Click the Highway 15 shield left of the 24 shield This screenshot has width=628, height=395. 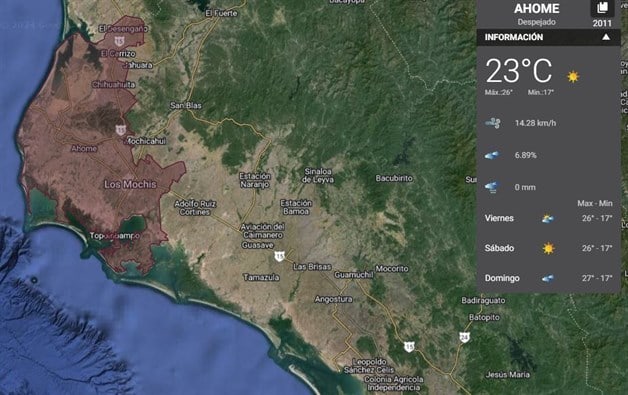pyautogui.click(x=409, y=347)
